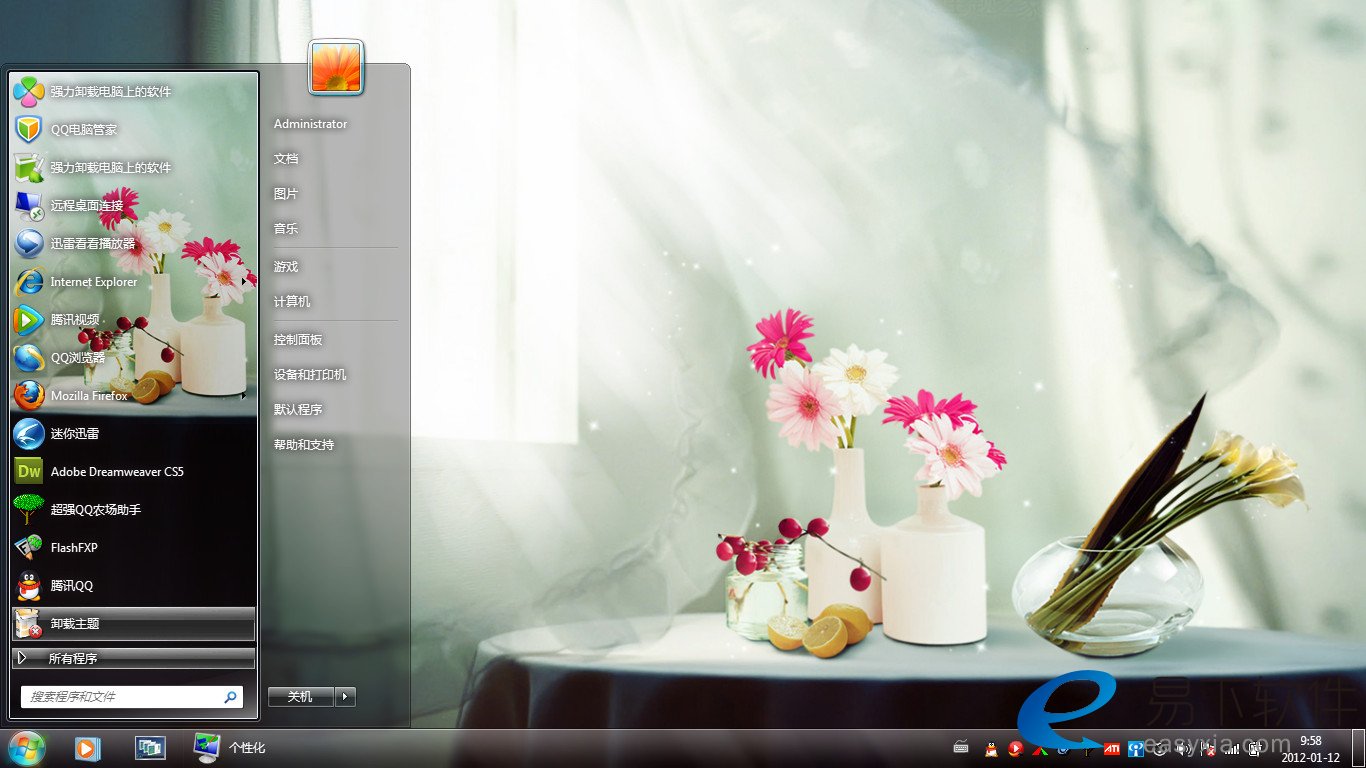Open the uninstaller entry with the colorful clover icon
This screenshot has width=1366, height=768.
pos(134,92)
